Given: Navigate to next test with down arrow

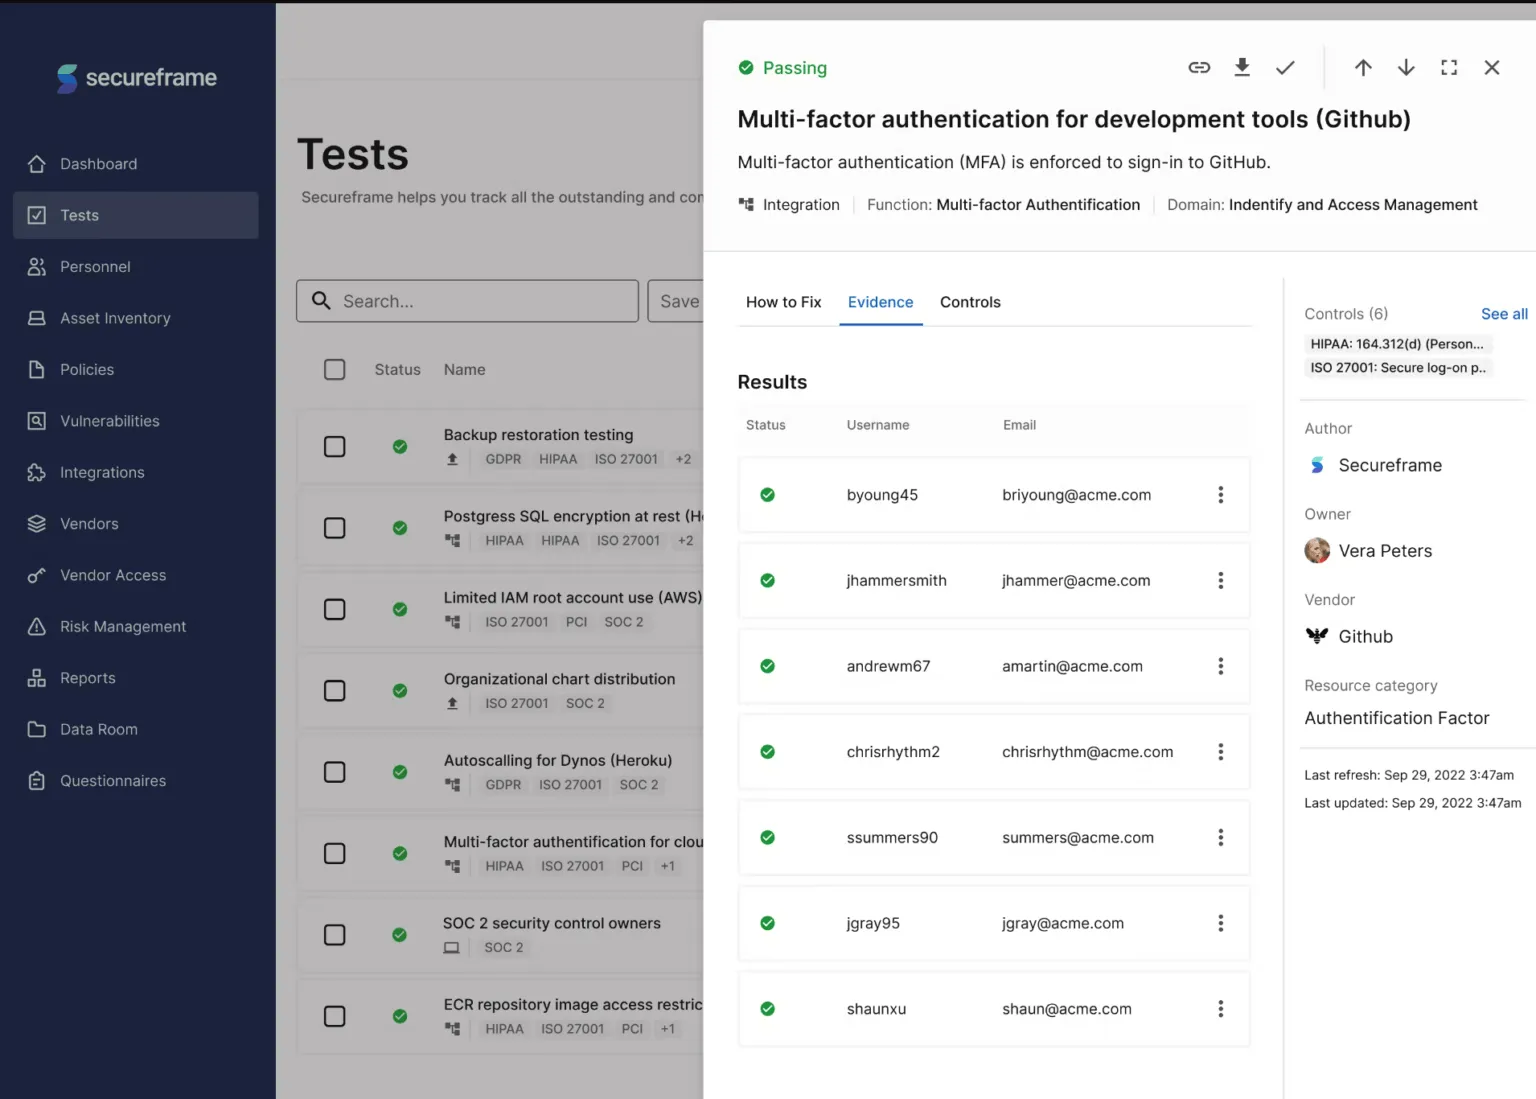Looking at the screenshot, I should click(x=1406, y=67).
